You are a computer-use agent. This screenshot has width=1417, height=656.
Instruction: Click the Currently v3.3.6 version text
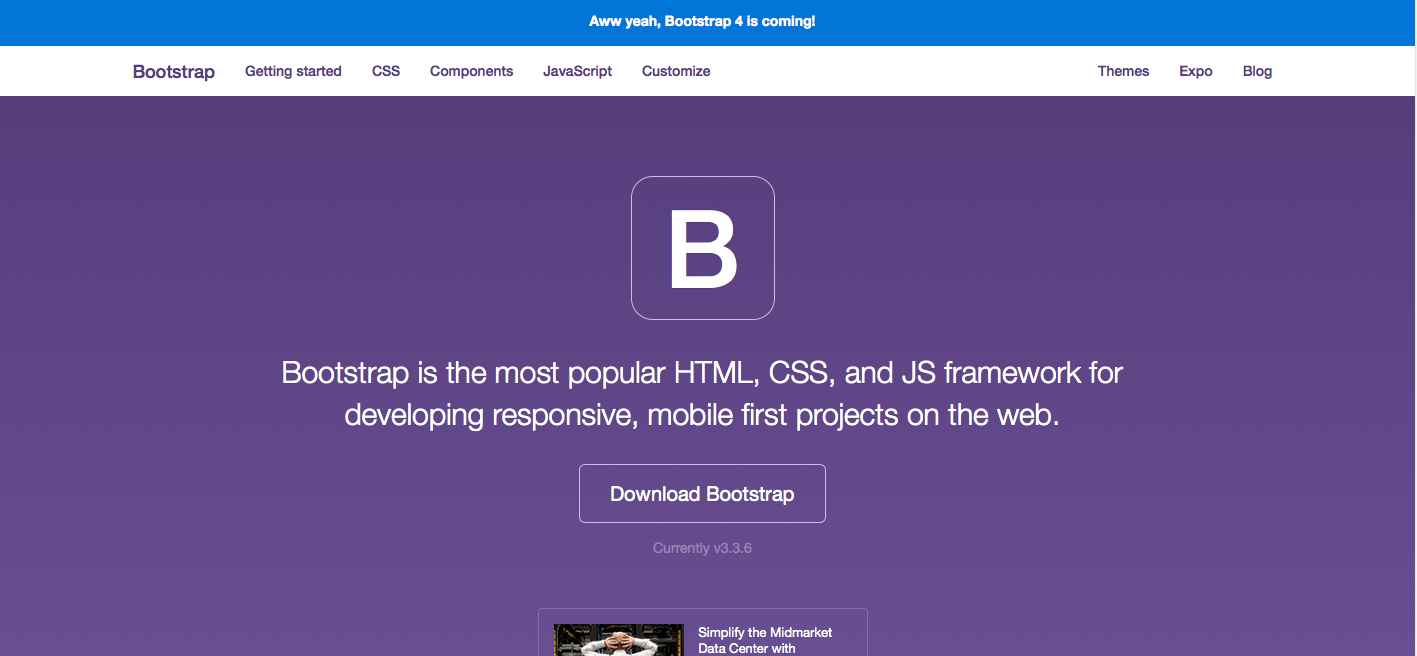(x=702, y=548)
